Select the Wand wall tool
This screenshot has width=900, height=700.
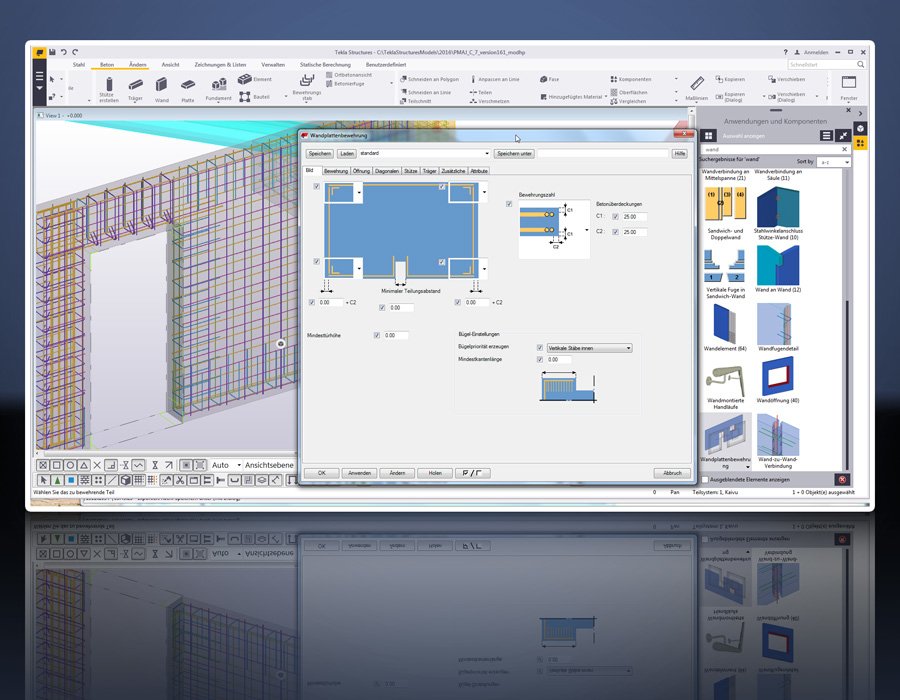point(162,90)
